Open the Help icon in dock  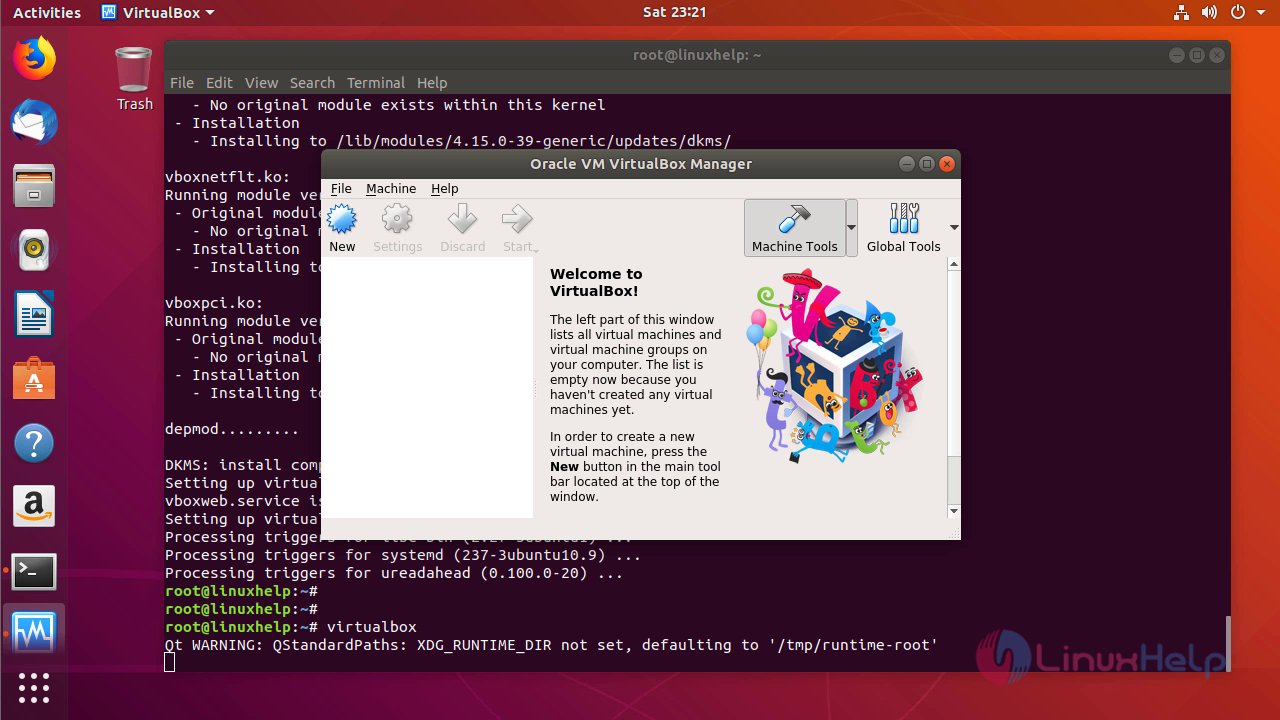pos(34,443)
